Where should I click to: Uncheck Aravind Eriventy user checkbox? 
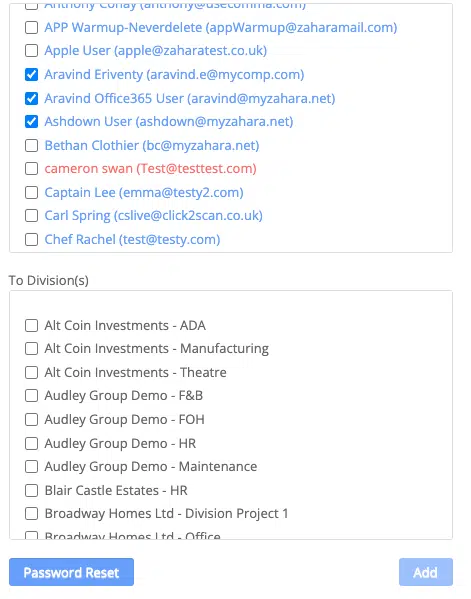pos(31,74)
